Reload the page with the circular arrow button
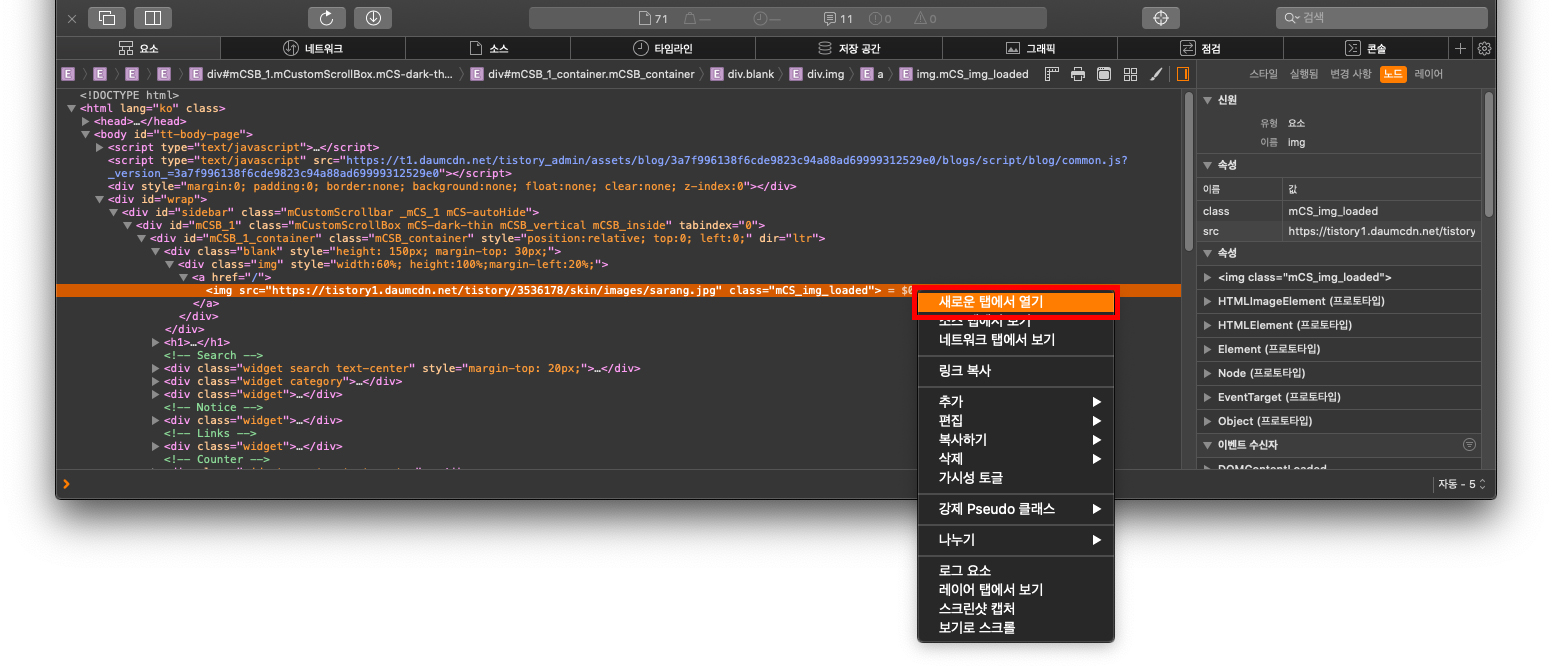 coord(326,18)
